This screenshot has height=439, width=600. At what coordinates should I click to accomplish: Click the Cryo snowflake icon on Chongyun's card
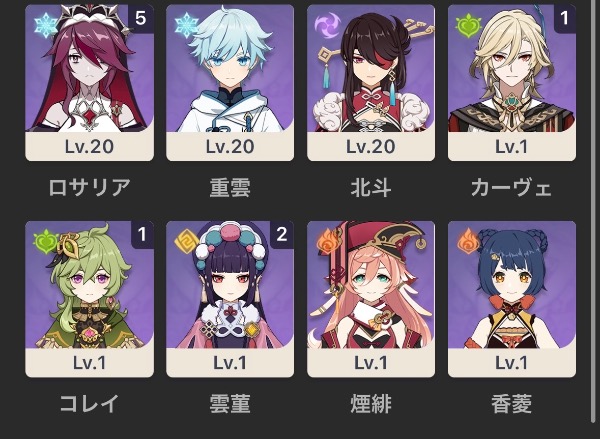(x=187, y=25)
